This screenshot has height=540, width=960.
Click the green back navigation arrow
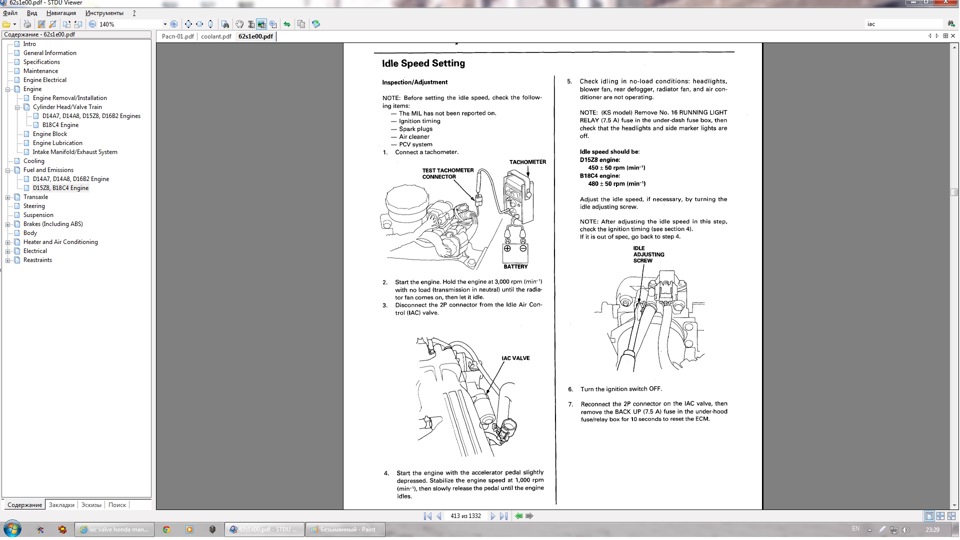pyautogui.click(x=519, y=516)
